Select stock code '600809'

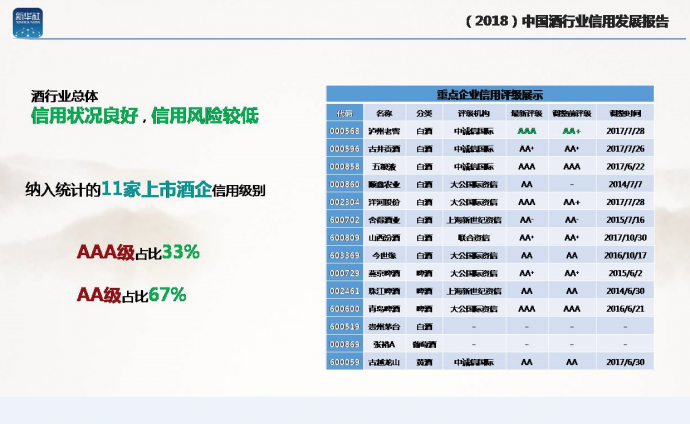345,238
